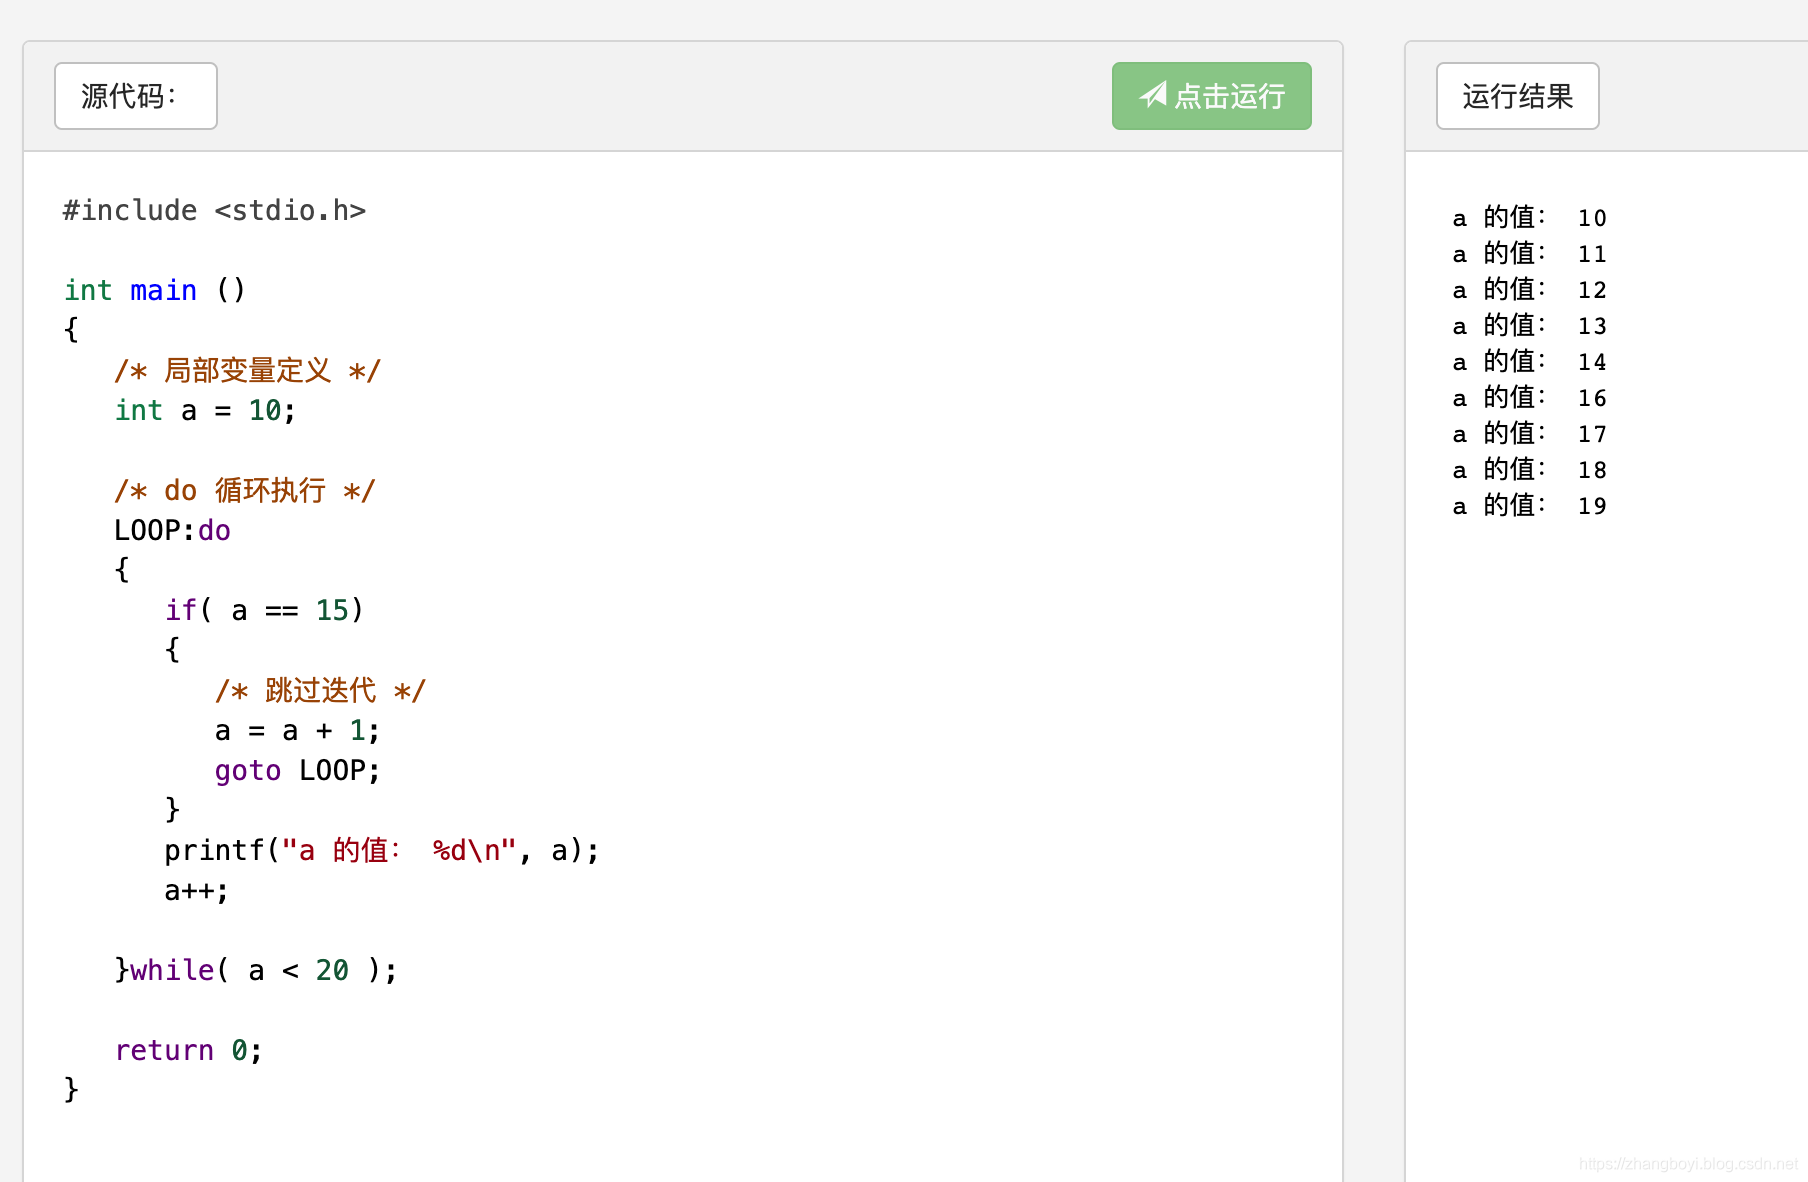
Task: Click output line 'a 的值: 19'
Action: 1529,505
